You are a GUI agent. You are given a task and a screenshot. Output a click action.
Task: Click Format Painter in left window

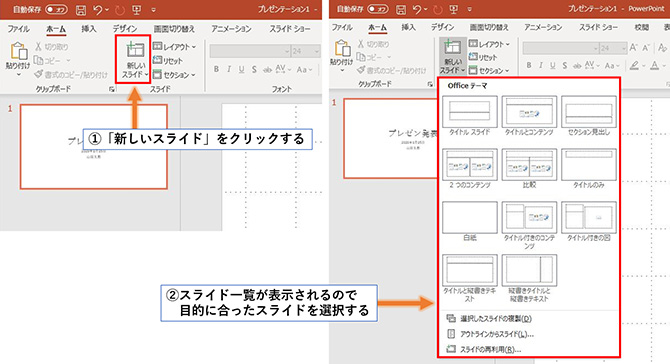pyautogui.click(x=71, y=75)
